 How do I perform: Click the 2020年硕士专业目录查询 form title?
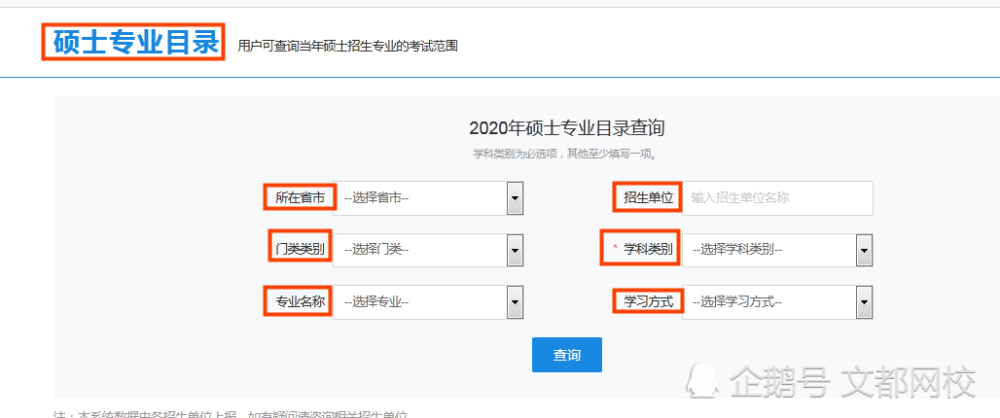click(x=567, y=128)
